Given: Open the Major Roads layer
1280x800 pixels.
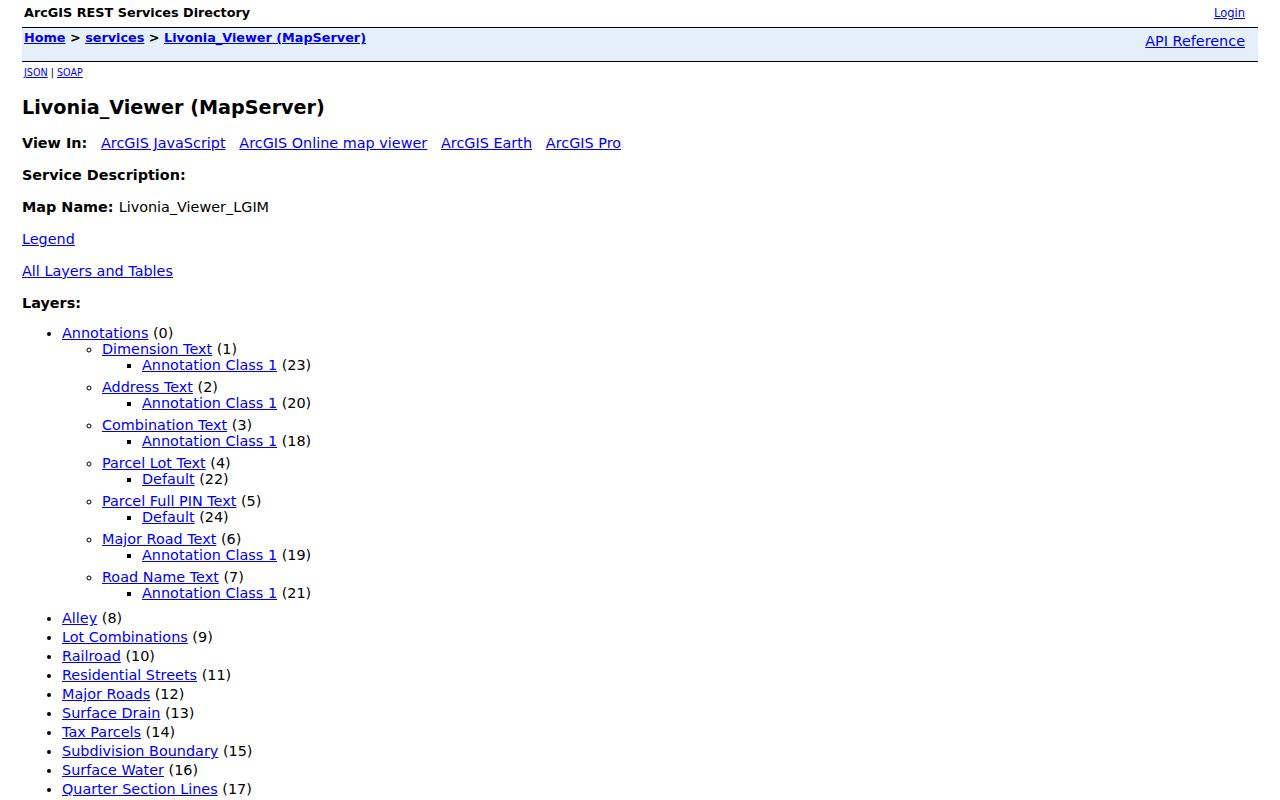Looking at the screenshot, I should click(x=106, y=694).
